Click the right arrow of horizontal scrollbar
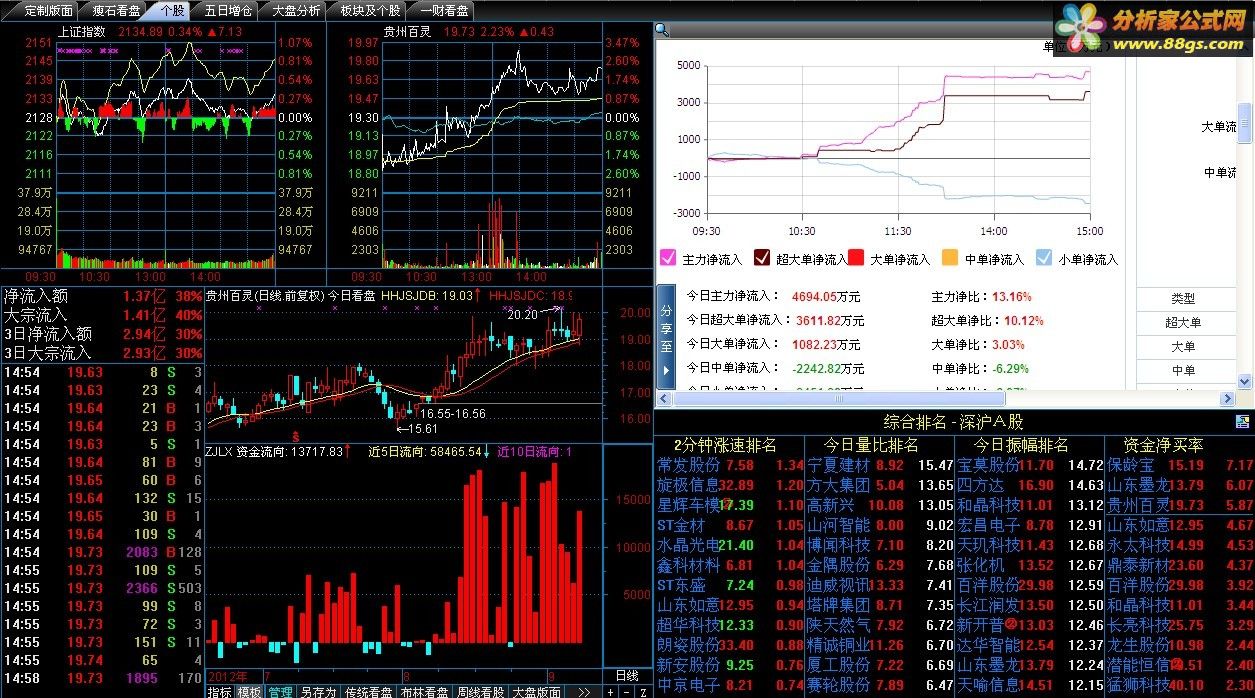This screenshot has width=1255, height=698. pyautogui.click(x=1229, y=400)
